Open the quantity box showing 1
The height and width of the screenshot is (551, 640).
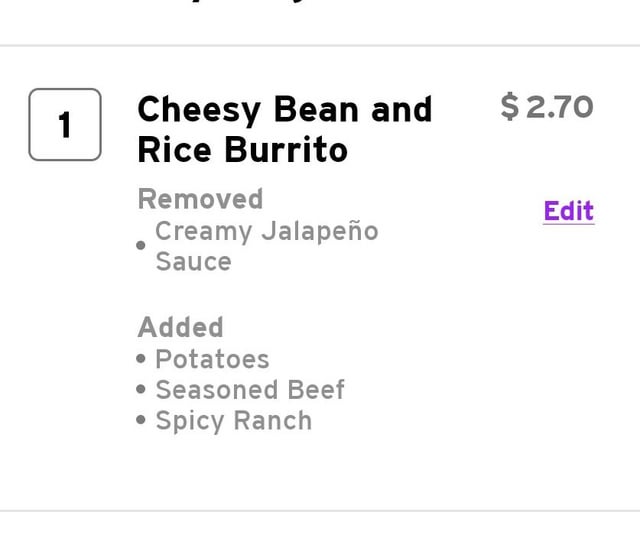[65, 124]
